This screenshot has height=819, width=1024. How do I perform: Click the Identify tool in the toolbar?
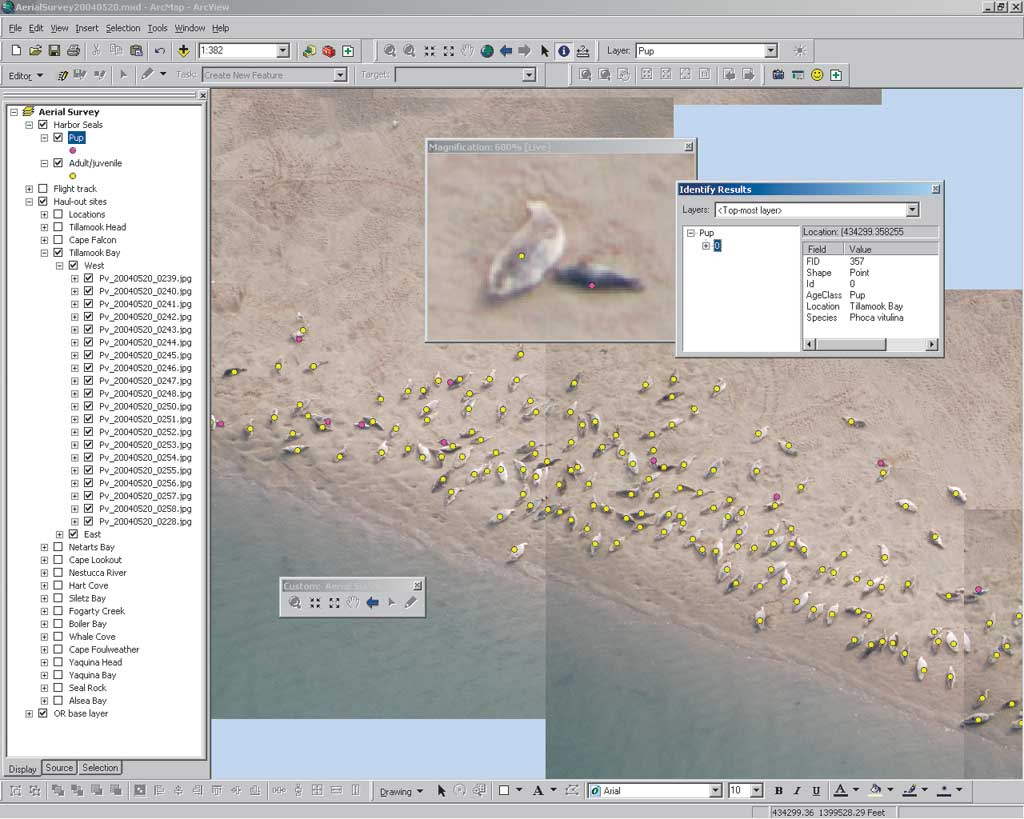(x=564, y=51)
